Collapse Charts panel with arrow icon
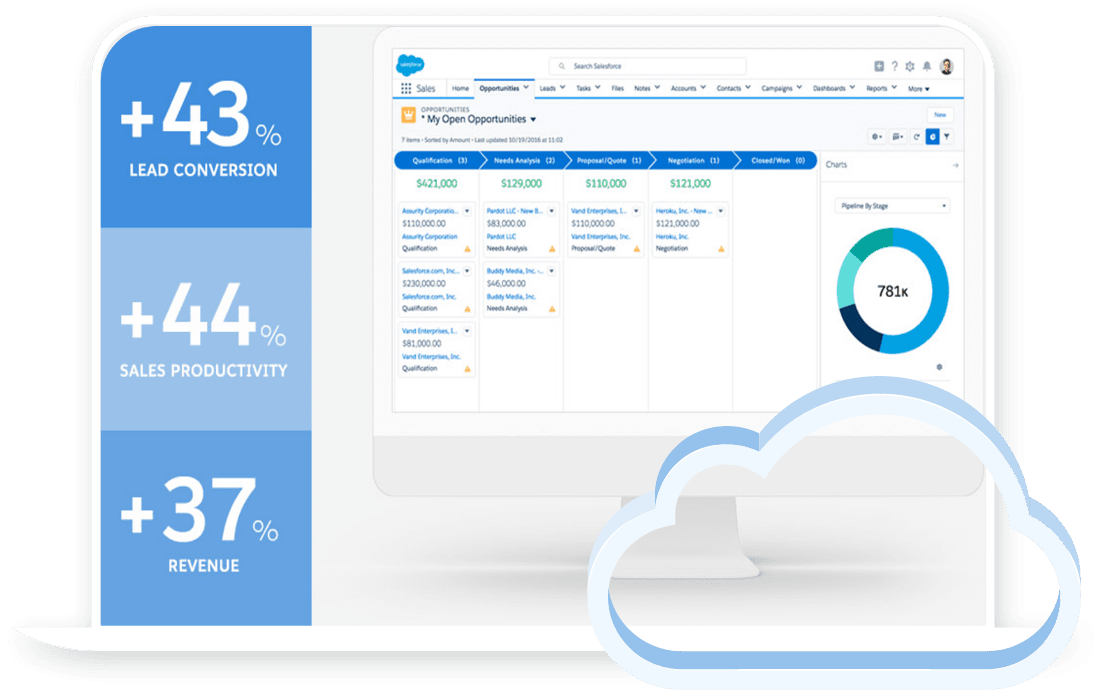 tap(955, 166)
